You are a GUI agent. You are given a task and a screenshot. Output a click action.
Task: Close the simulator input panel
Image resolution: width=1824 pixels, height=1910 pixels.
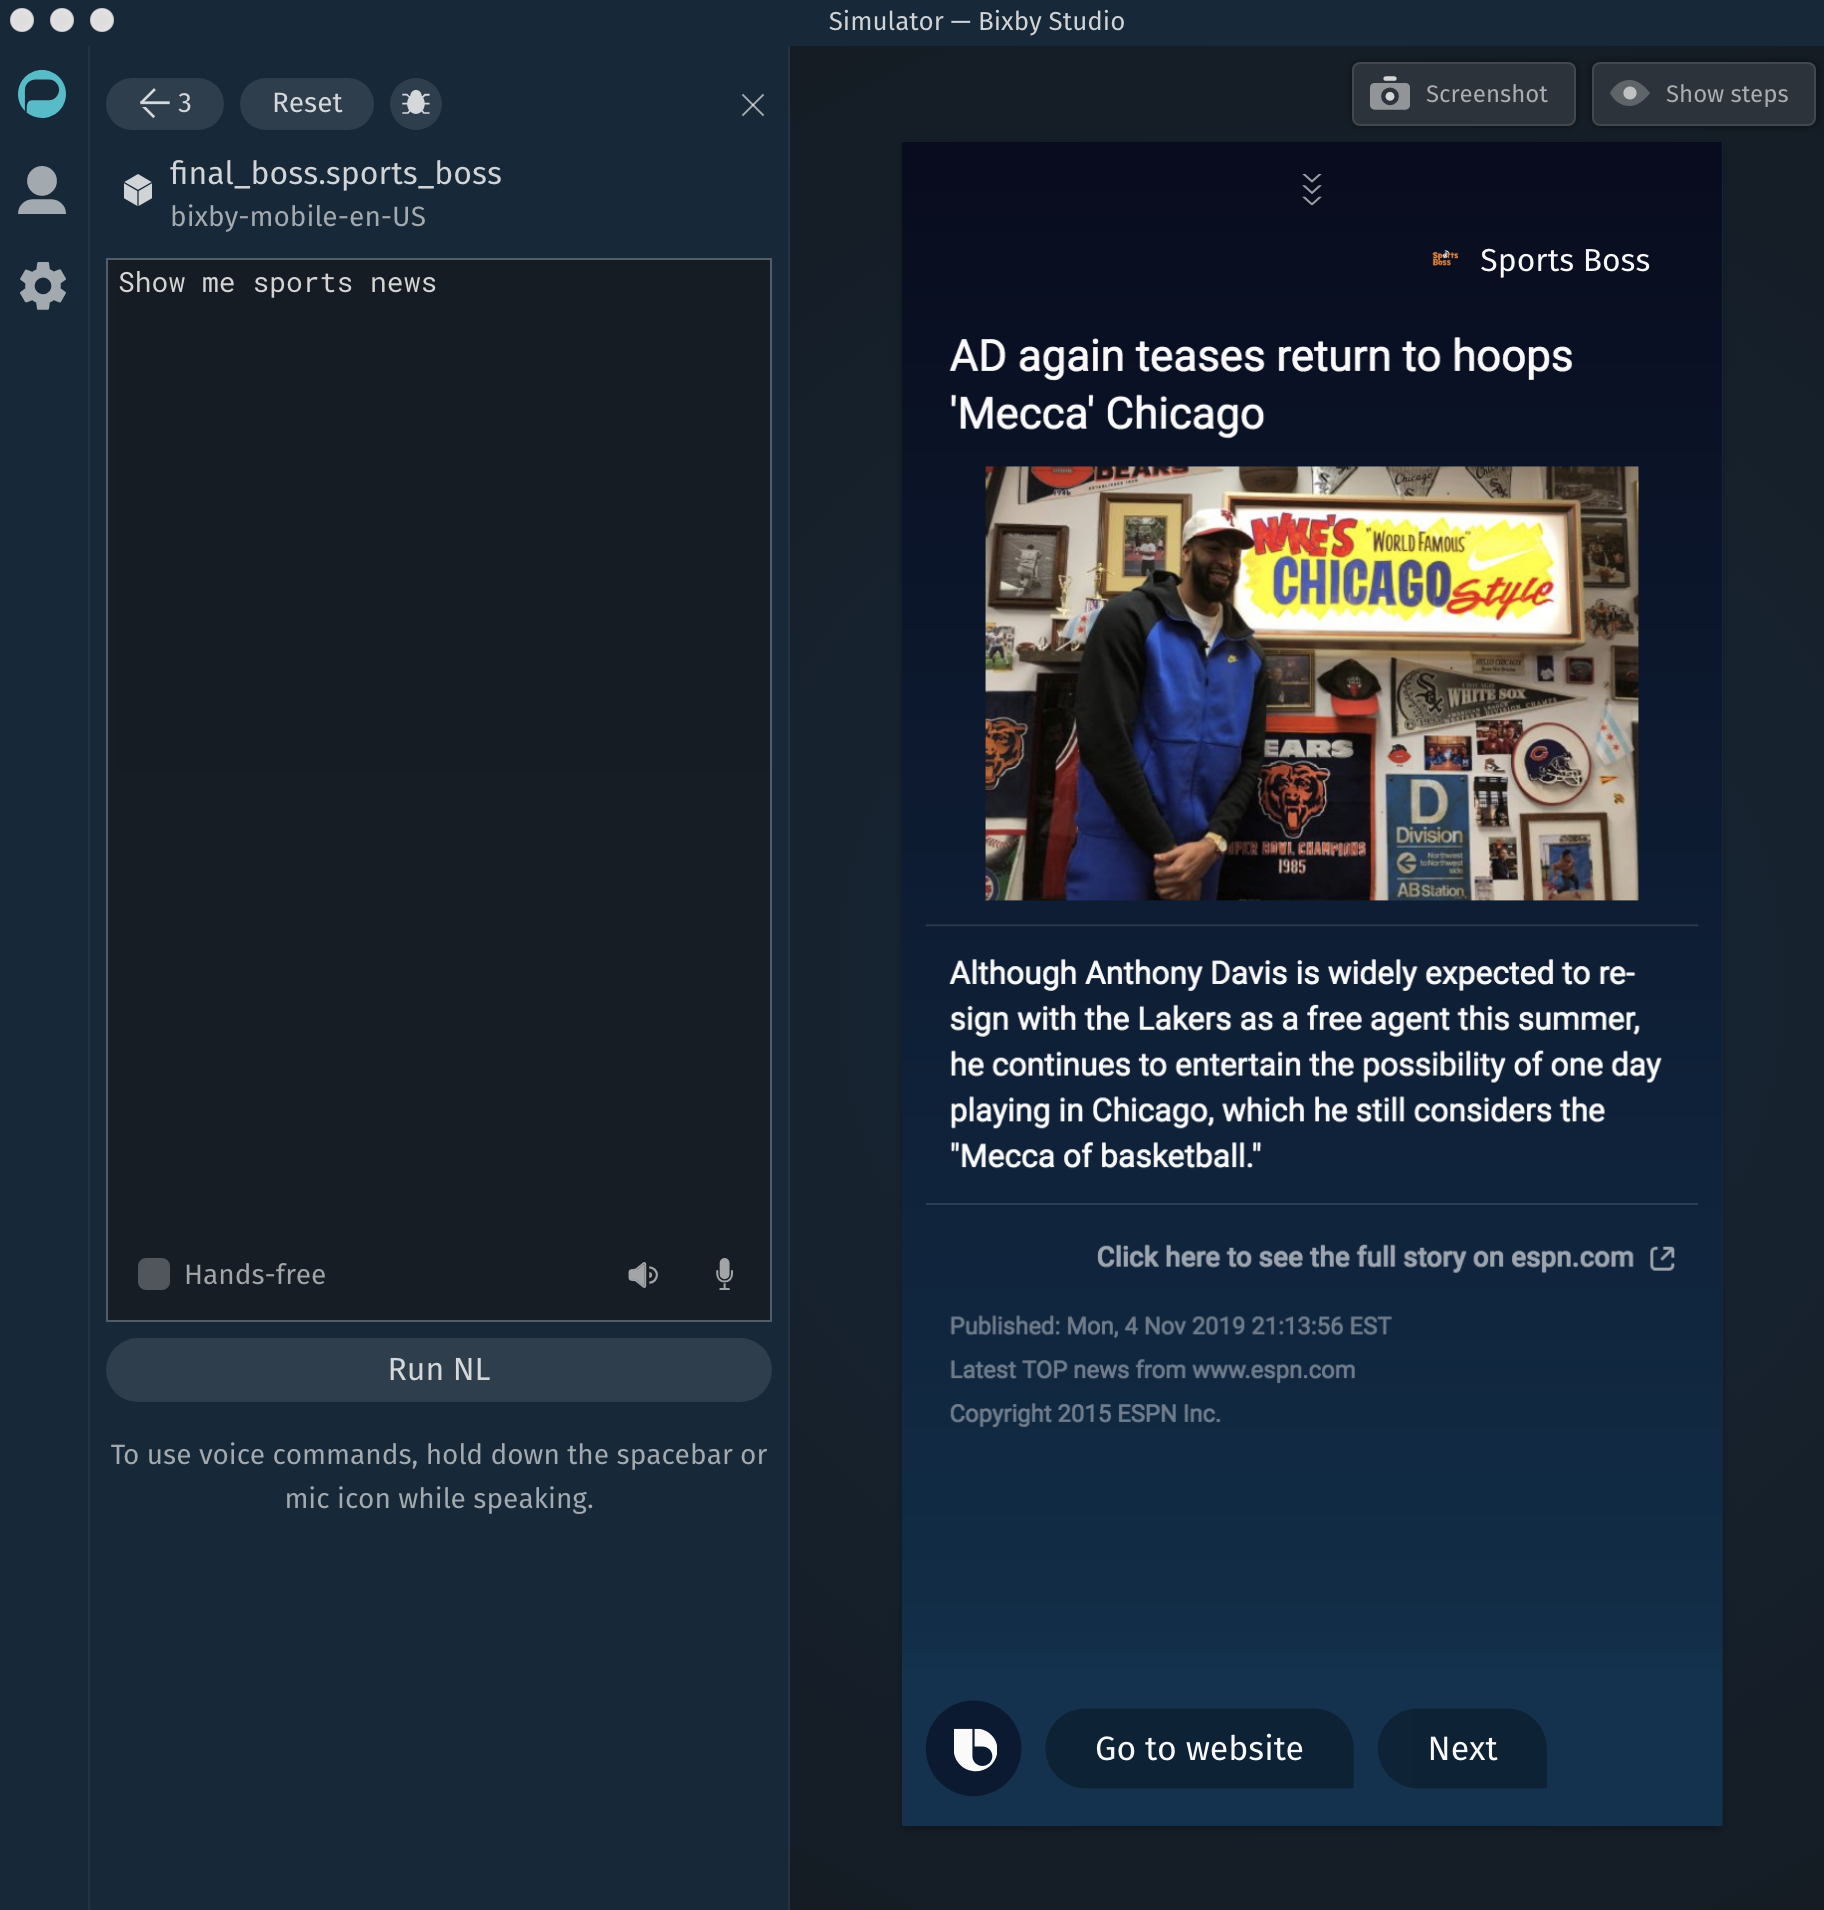tap(753, 105)
